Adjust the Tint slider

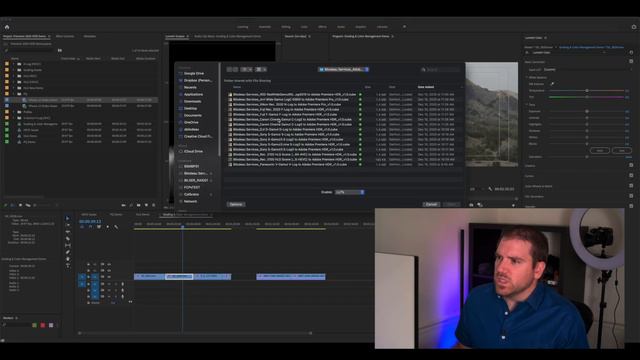coord(587,97)
